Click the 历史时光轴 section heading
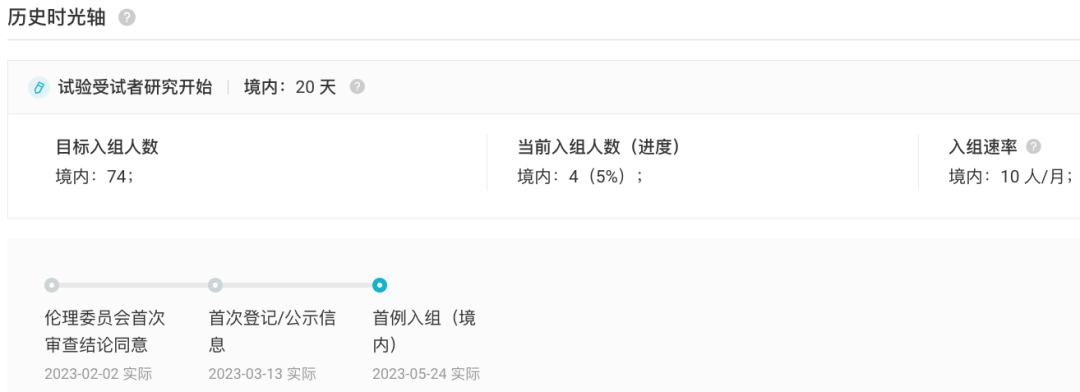Image resolution: width=1080 pixels, height=392 pixels. pyautogui.click(x=56, y=19)
